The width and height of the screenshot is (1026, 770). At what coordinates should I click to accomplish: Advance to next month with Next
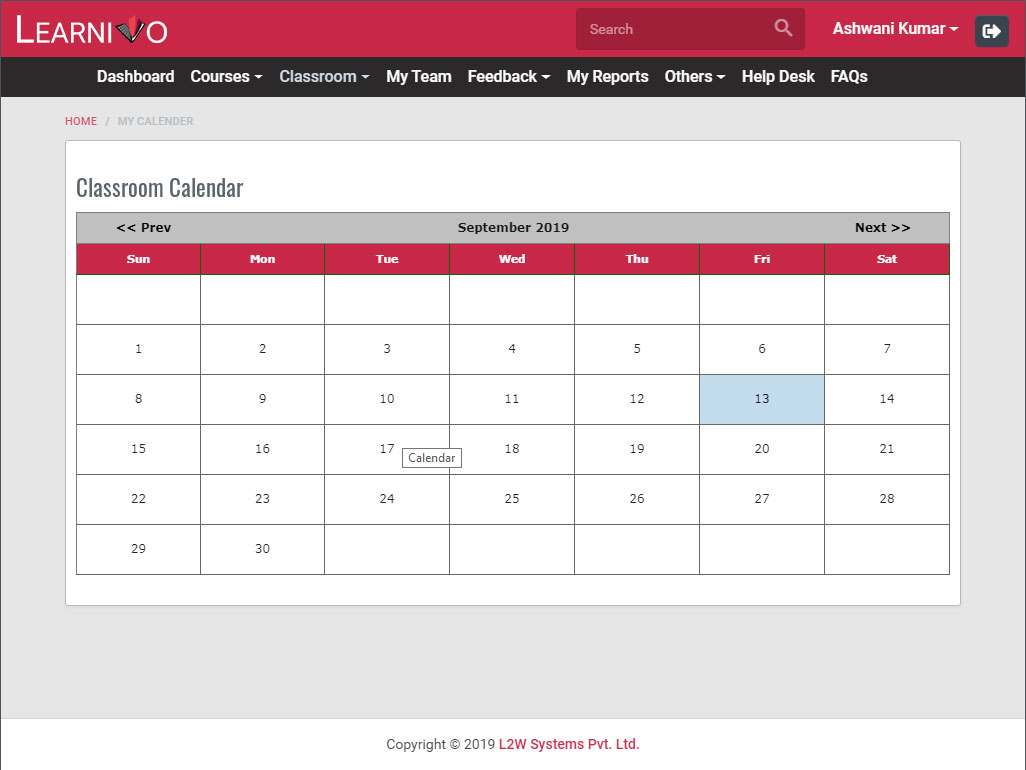tap(882, 228)
